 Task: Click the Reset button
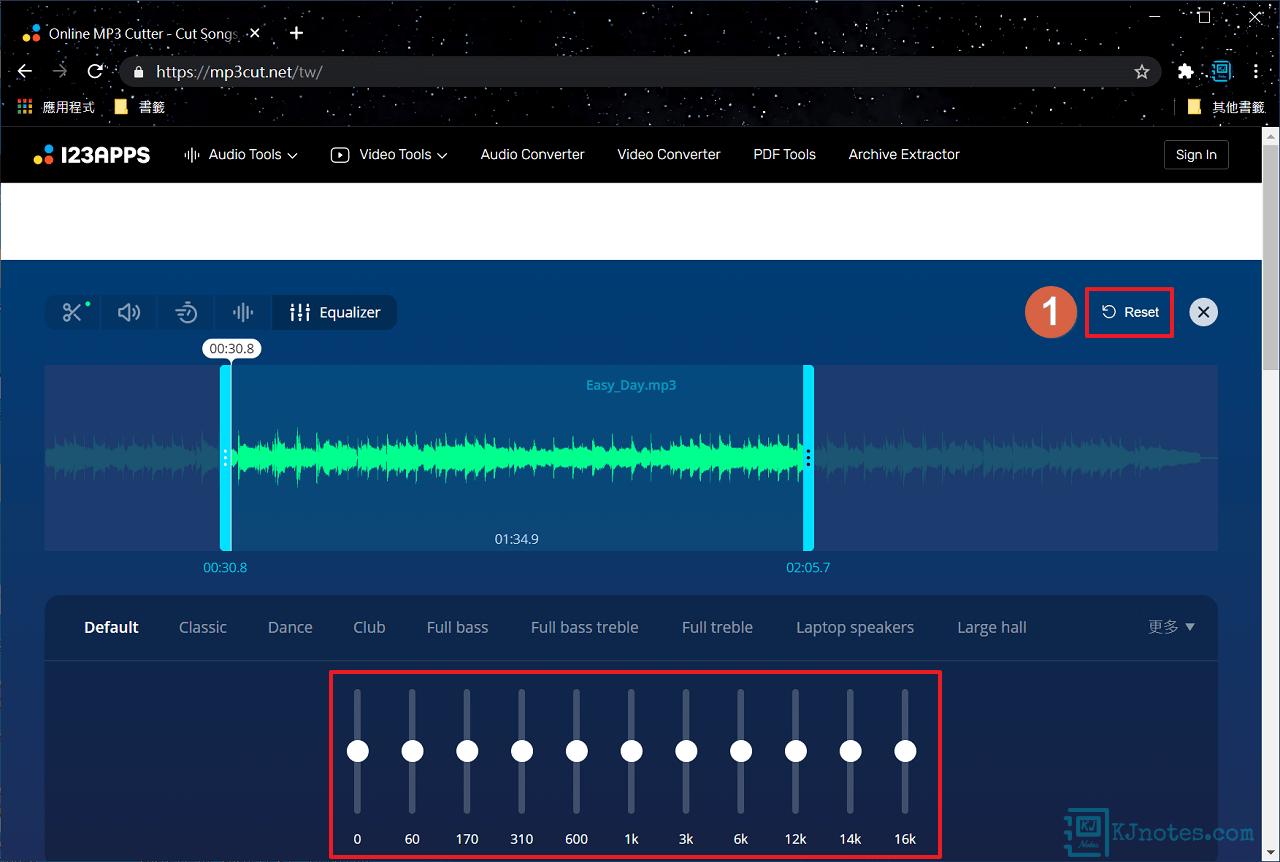[1129, 311]
